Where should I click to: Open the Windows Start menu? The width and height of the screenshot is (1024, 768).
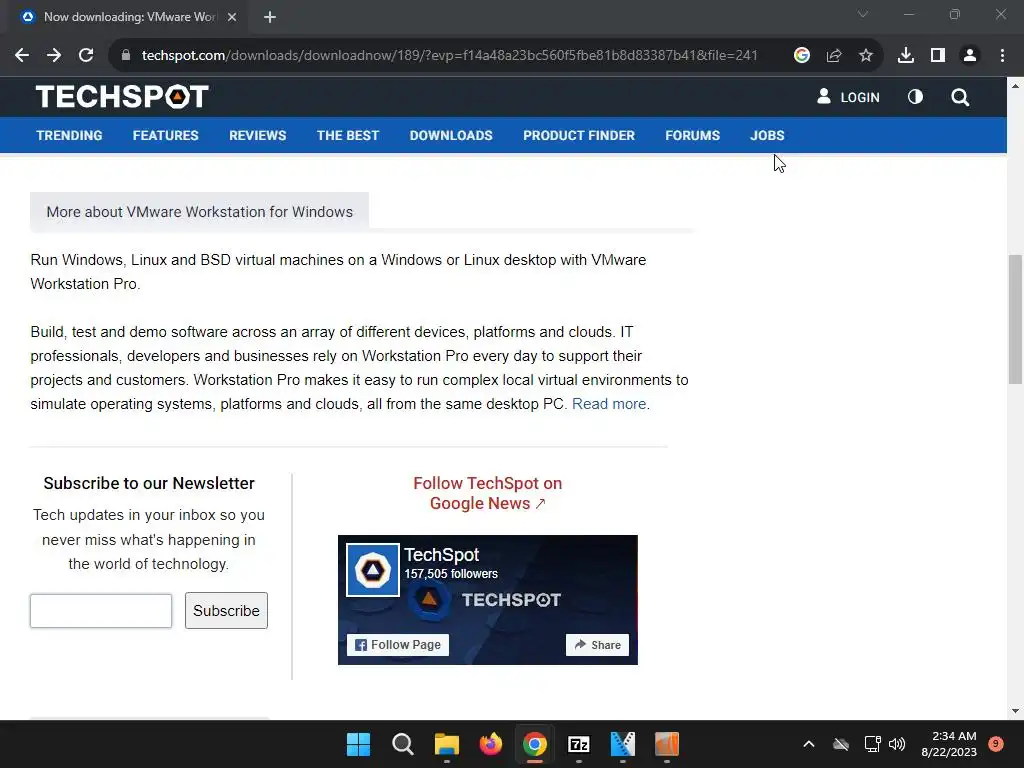point(358,744)
